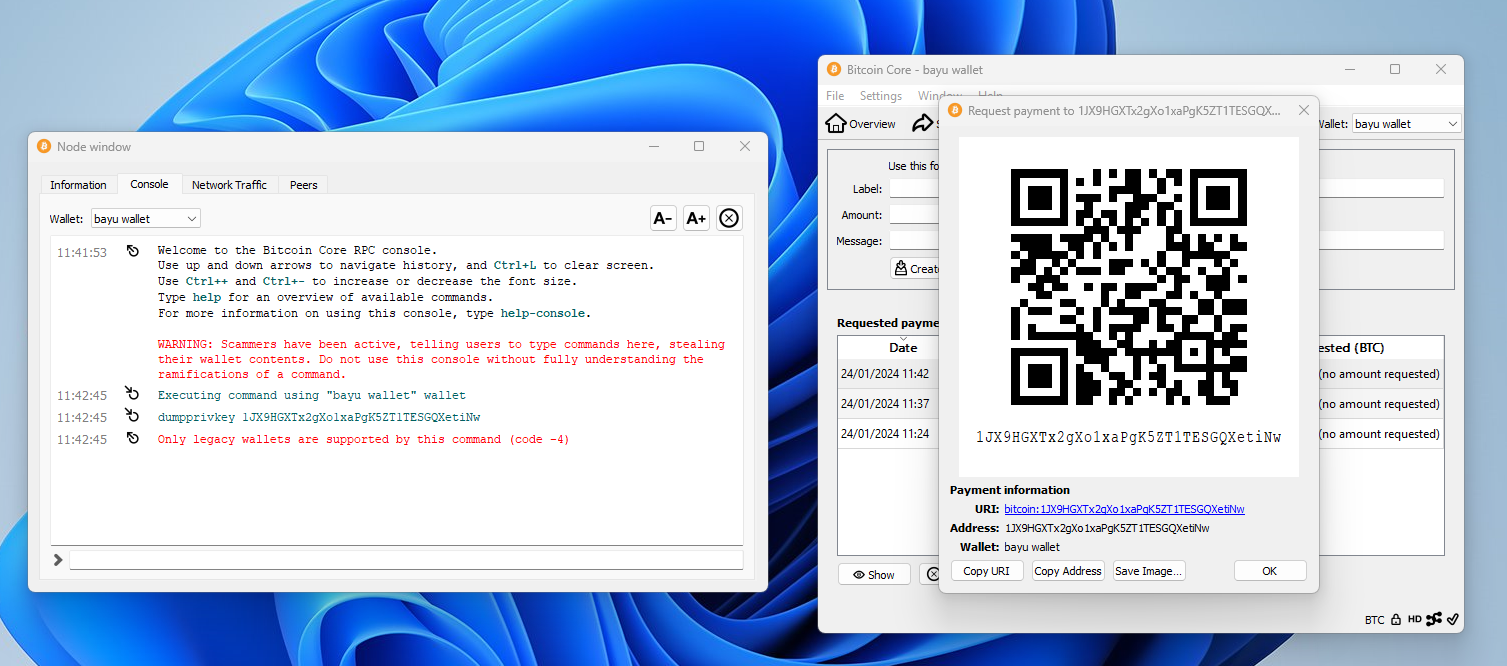Open the bitcoin: URI link
Viewport: 1507px width, 666px height.
(1124, 509)
